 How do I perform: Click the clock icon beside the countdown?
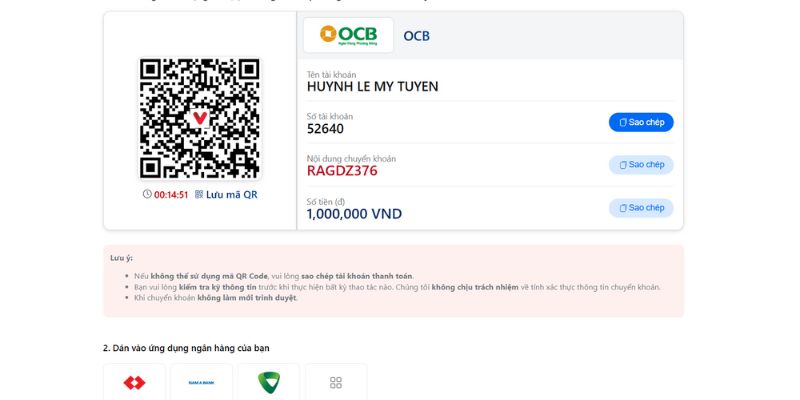tap(147, 194)
